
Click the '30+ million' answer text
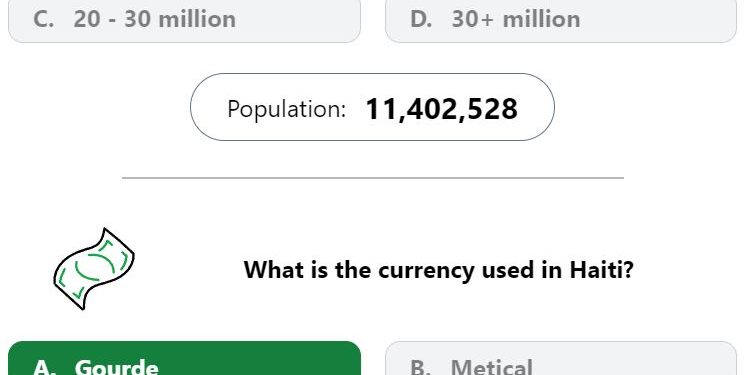516,19
